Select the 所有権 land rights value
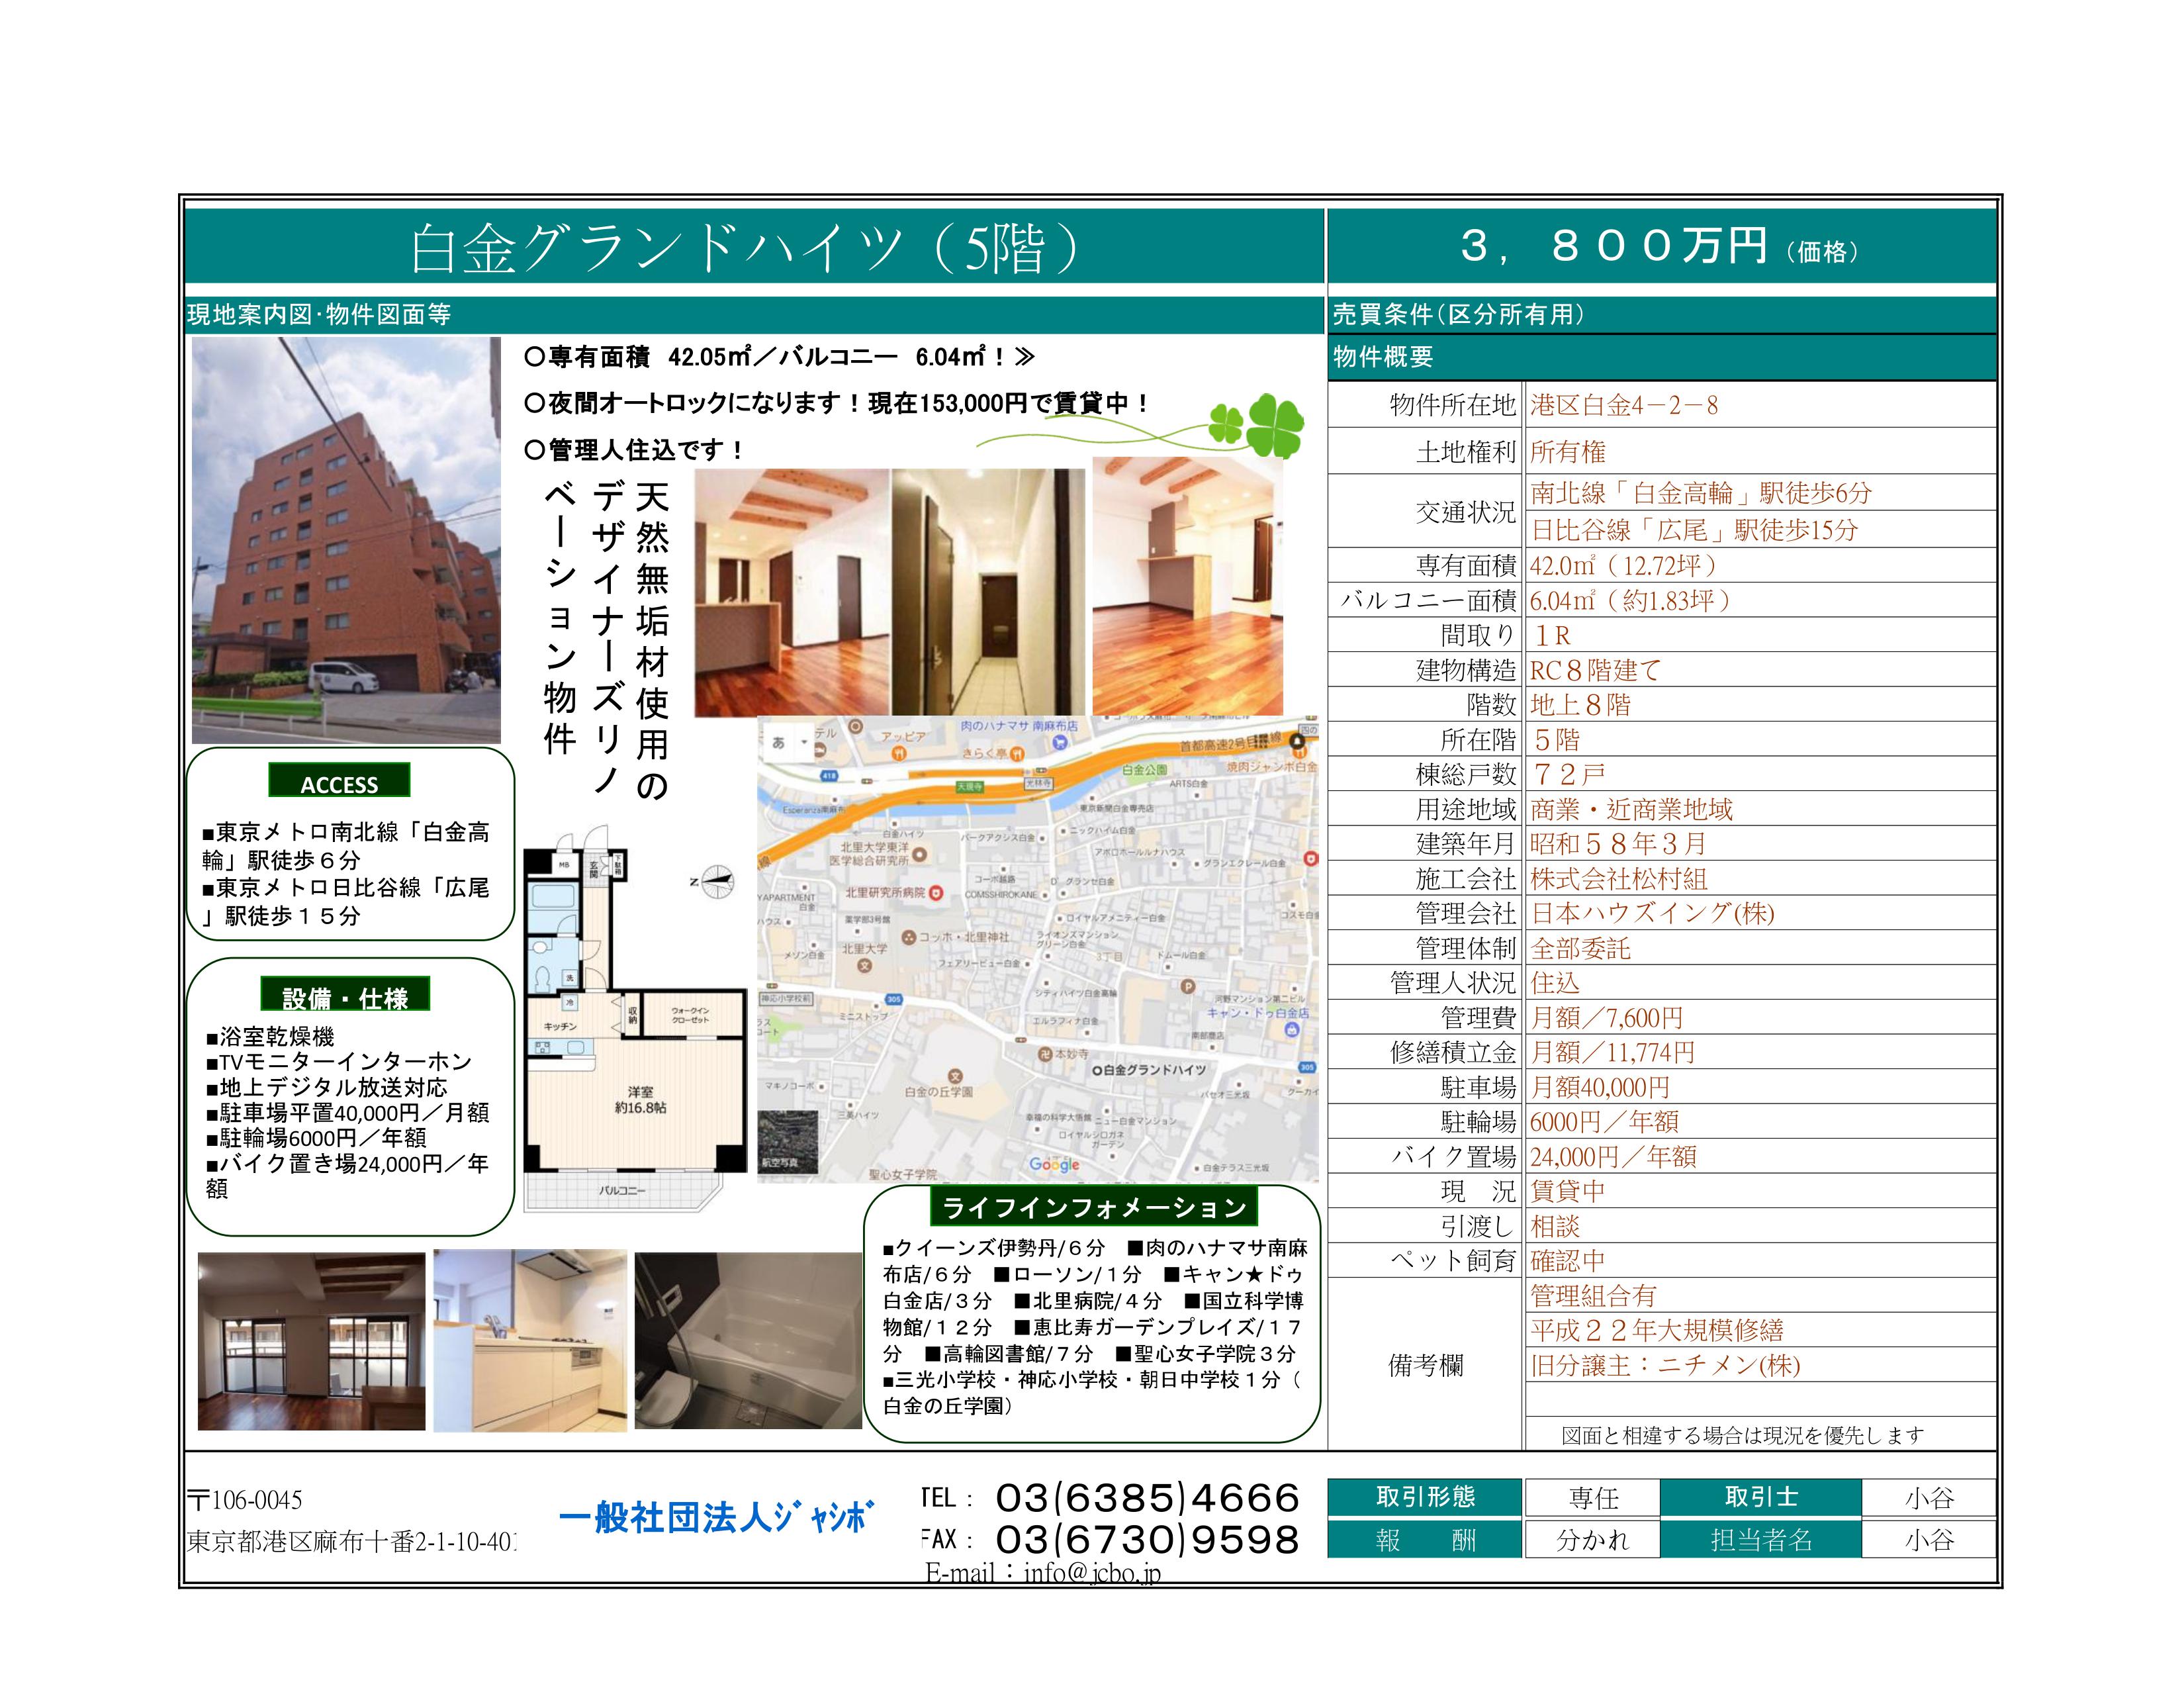Screen dimensions: 2184x1688 click(x=1568, y=452)
